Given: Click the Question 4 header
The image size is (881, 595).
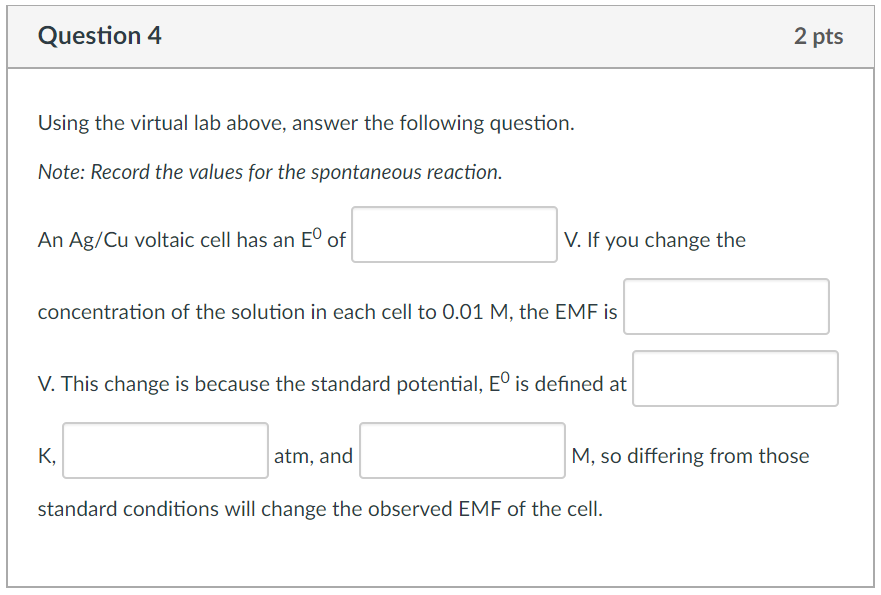Looking at the screenshot, I should click(100, 35).
